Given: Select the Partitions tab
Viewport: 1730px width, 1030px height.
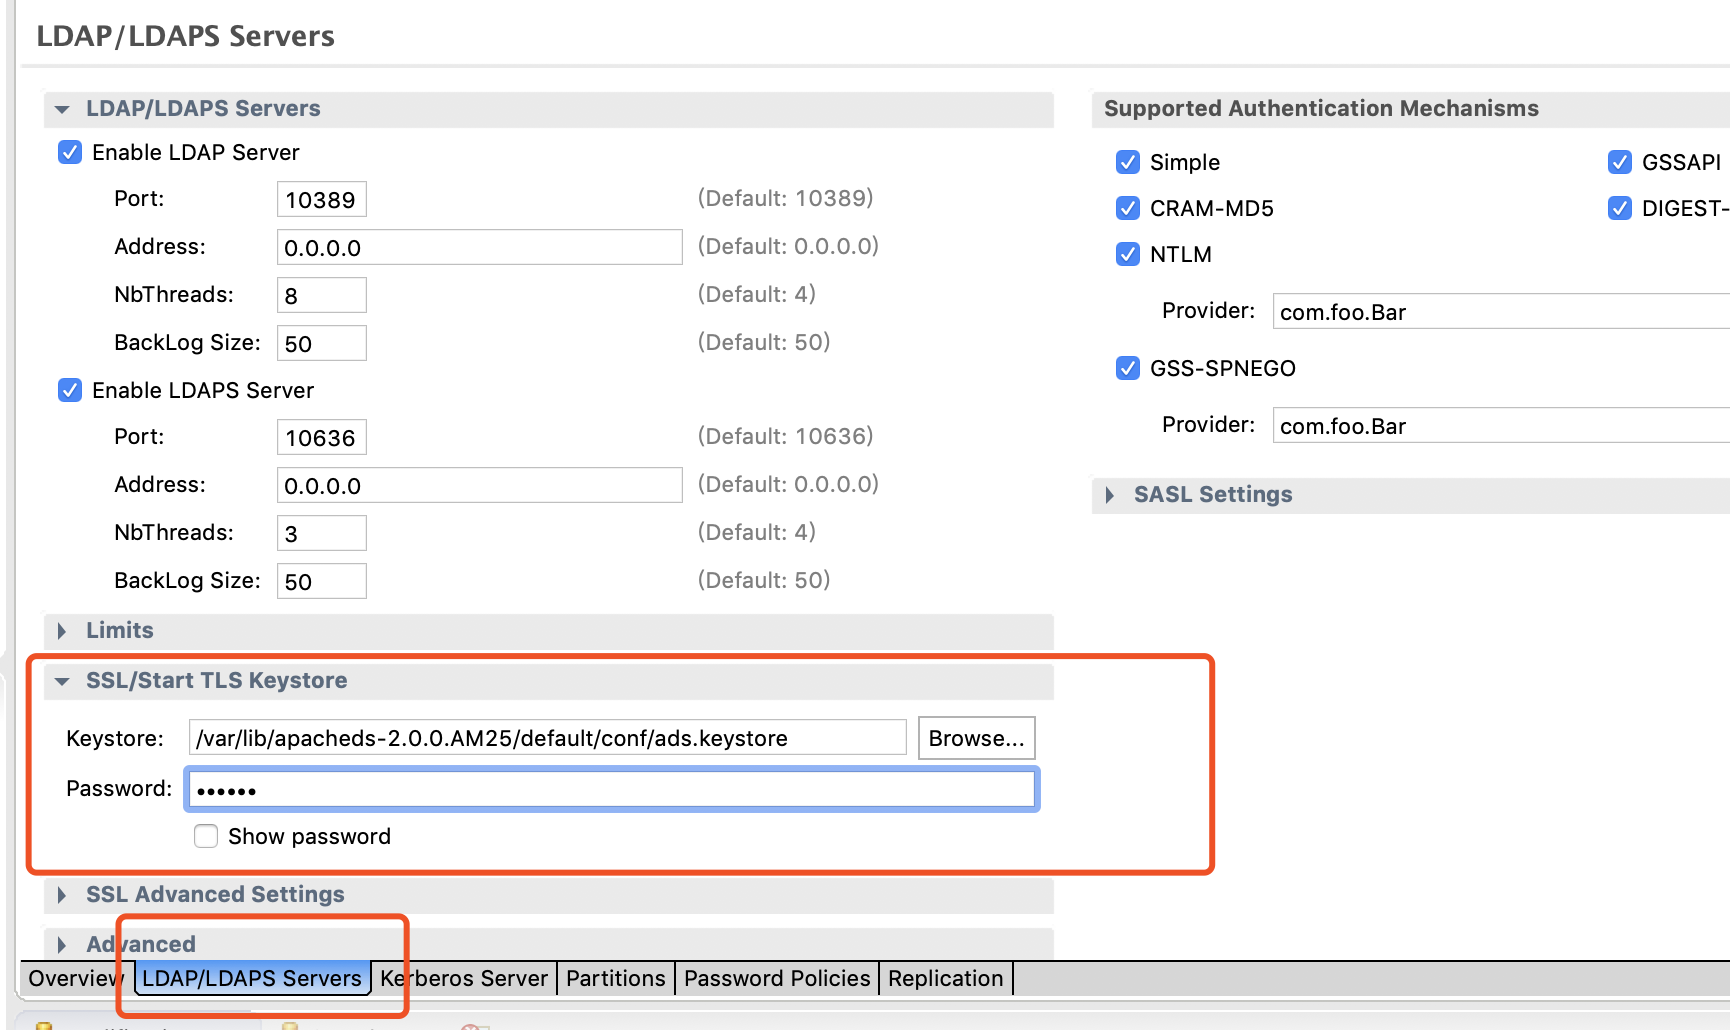Looking at the screenshot, I should coord(615,978).
